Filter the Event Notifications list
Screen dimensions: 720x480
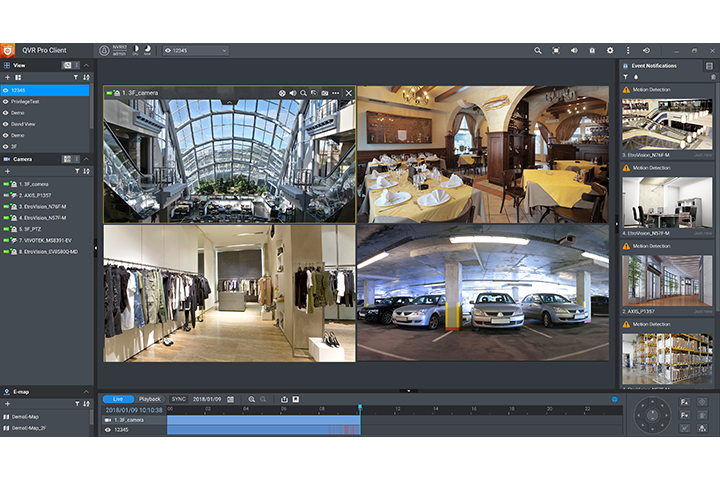[625, 77]
